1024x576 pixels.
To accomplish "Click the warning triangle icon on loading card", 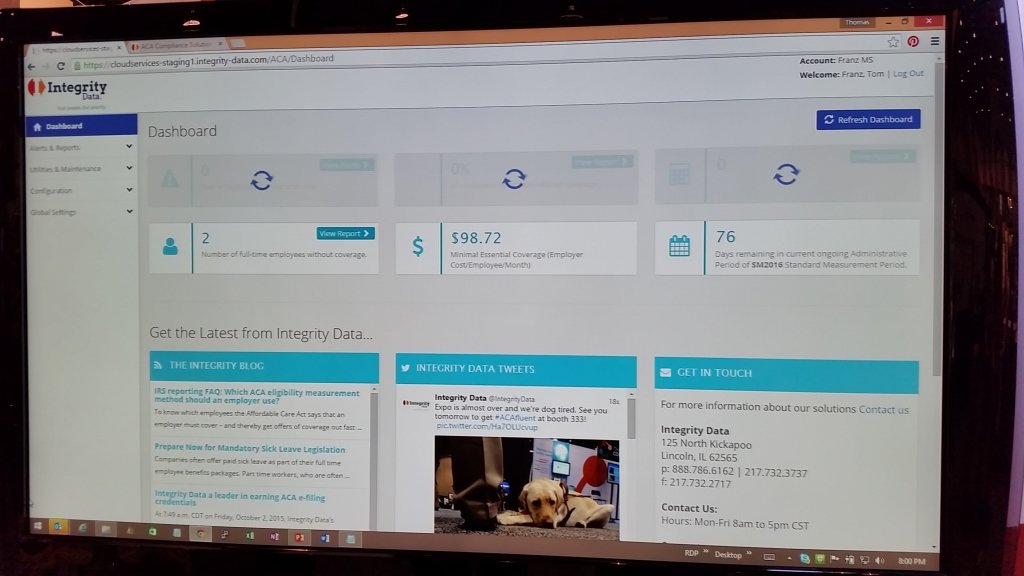I will click(x=170, y=178).
